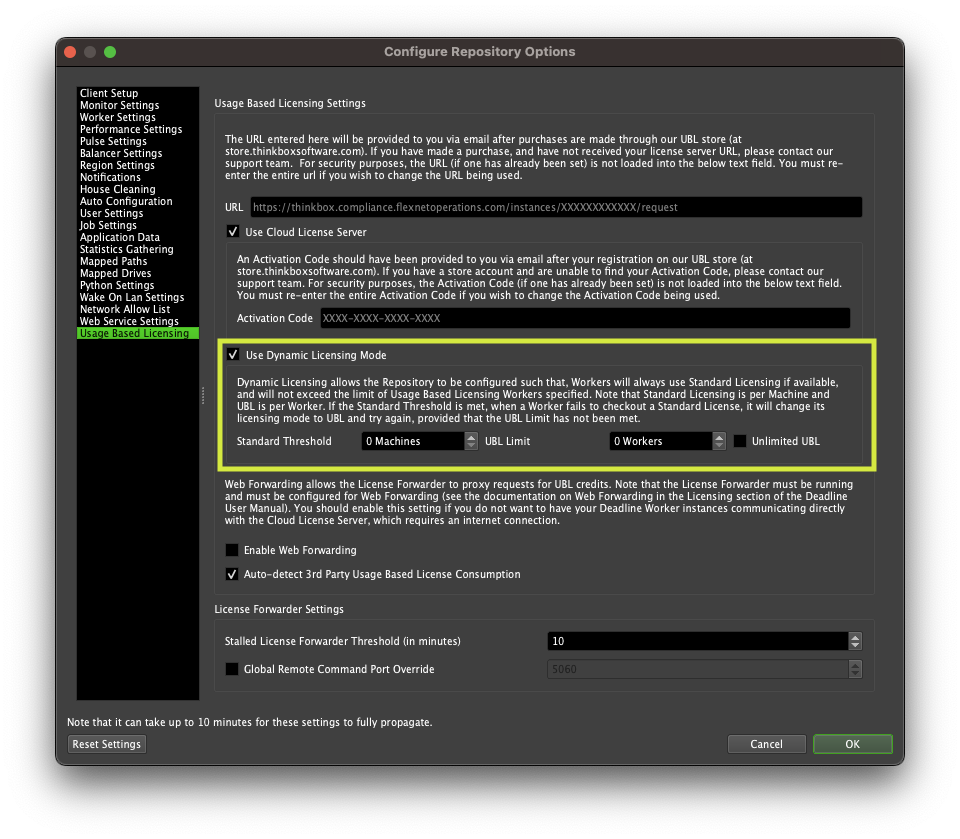Screen dimensions: 960x839
Task: Open Wake On Lan Settings
Action: click(132, 297)
